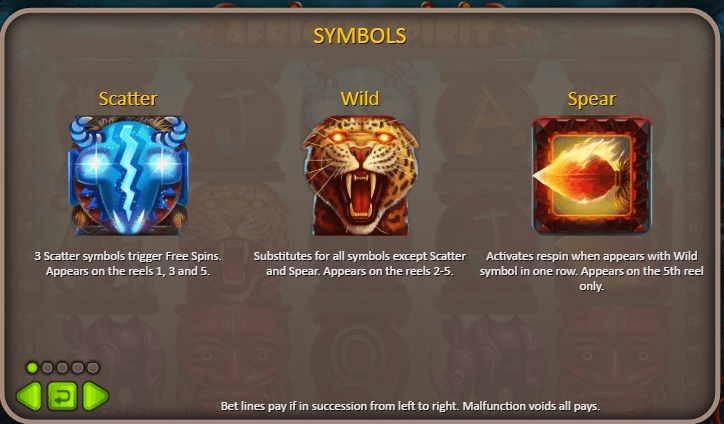The image size is (724, 424).
Task: Click the Scatter free spins description text
Action: coord(128,264)
